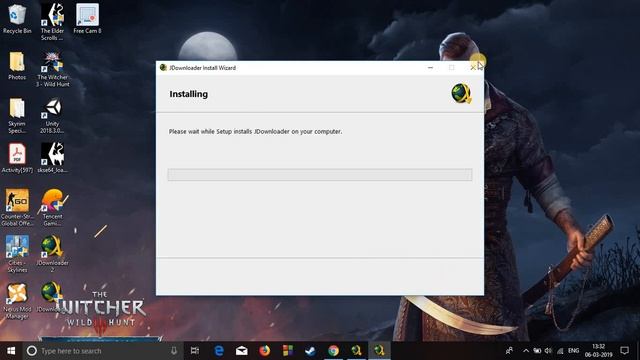The width and height of the screenshot is (640, 360).
Task: Click the 'Installing' heading text
Action: tap(189, 94)
